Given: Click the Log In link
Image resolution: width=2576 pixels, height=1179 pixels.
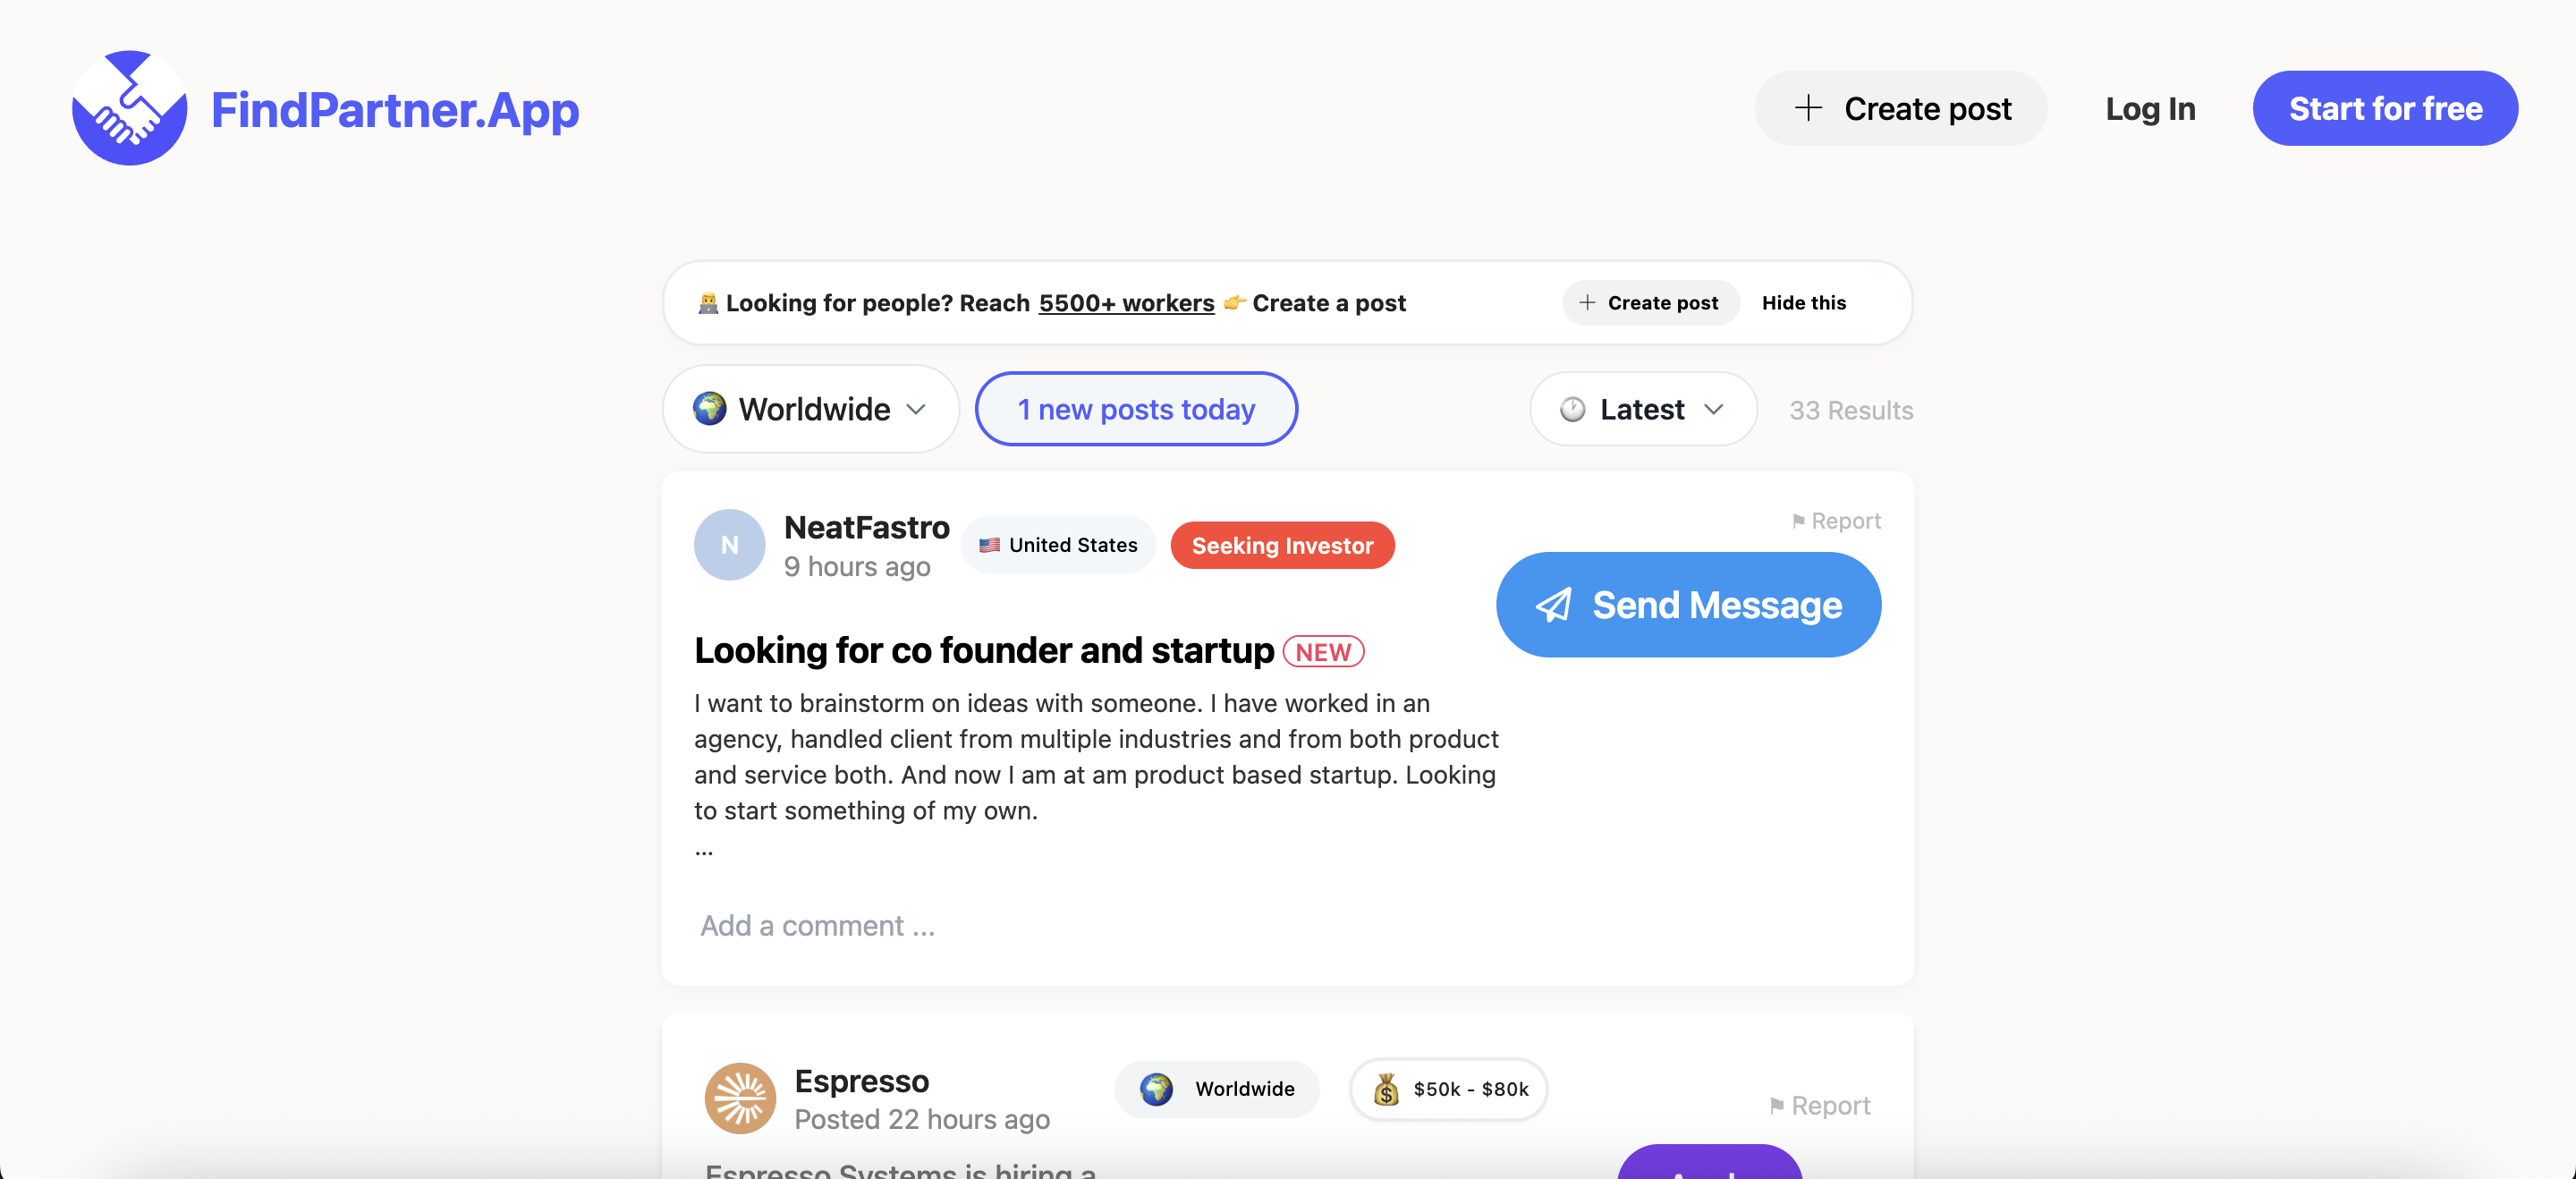Looking at the screenshot, I should click(2150, 108).
